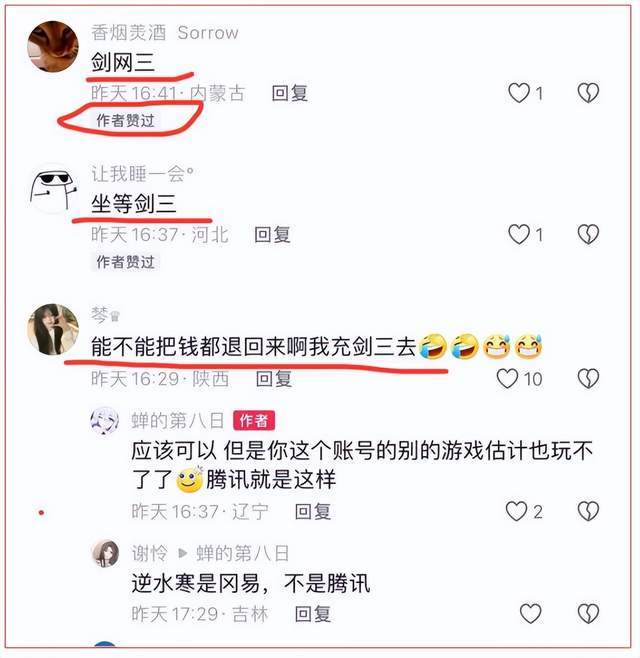Like the author's reply mentioning 腾讯就是这样

(516, 511)
